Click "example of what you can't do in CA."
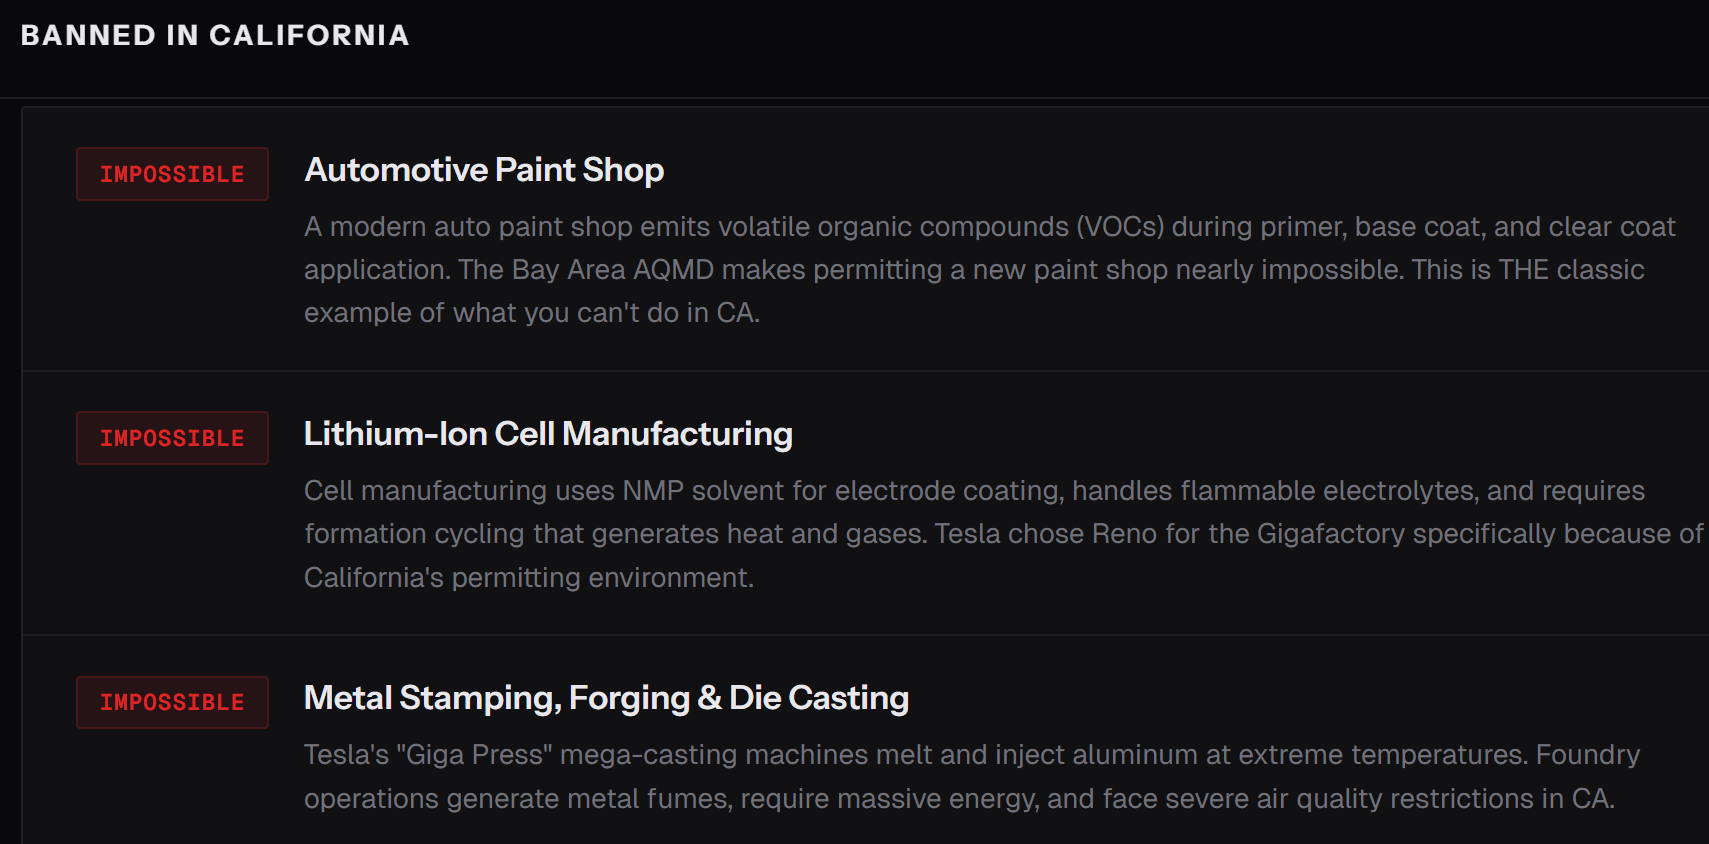 click(x=532, y=313)
